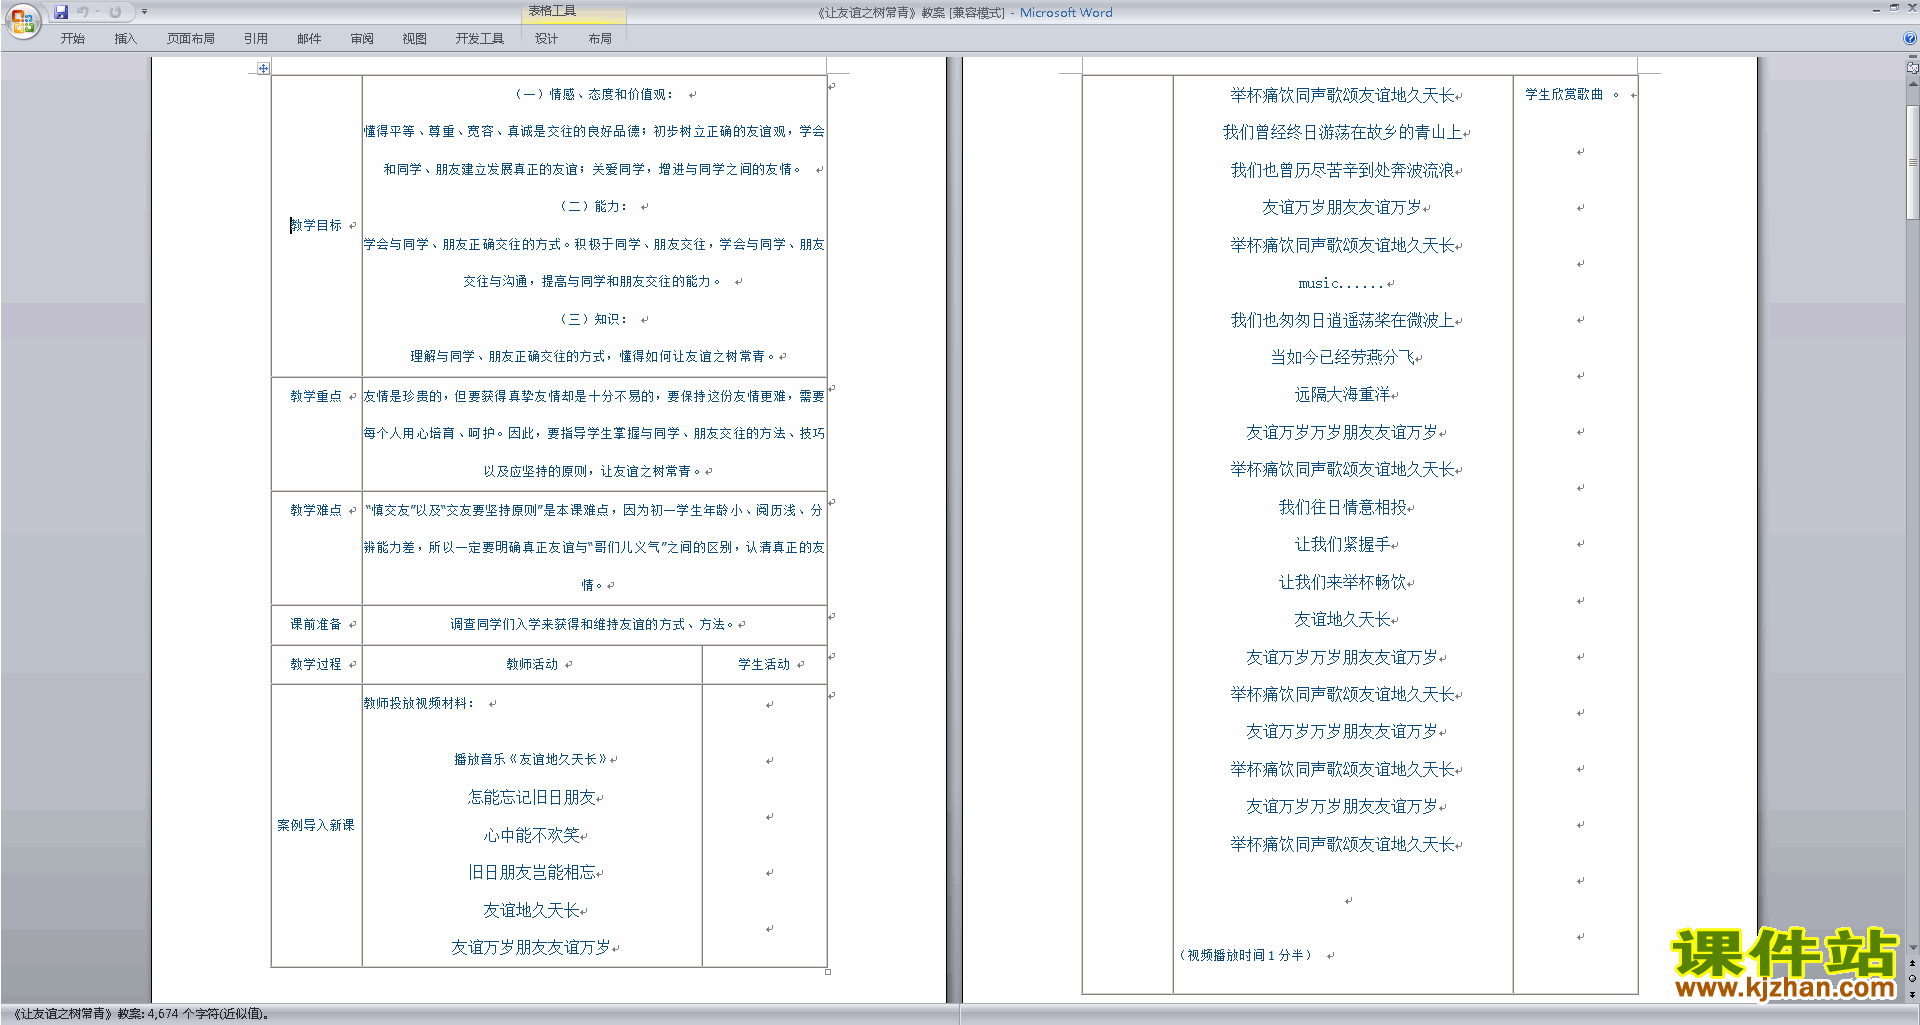The width and height of the screenshot is (1920, 1025).
Task: Customize the Quick Access Toolbar dropdown
Action: tap(144, 12)
